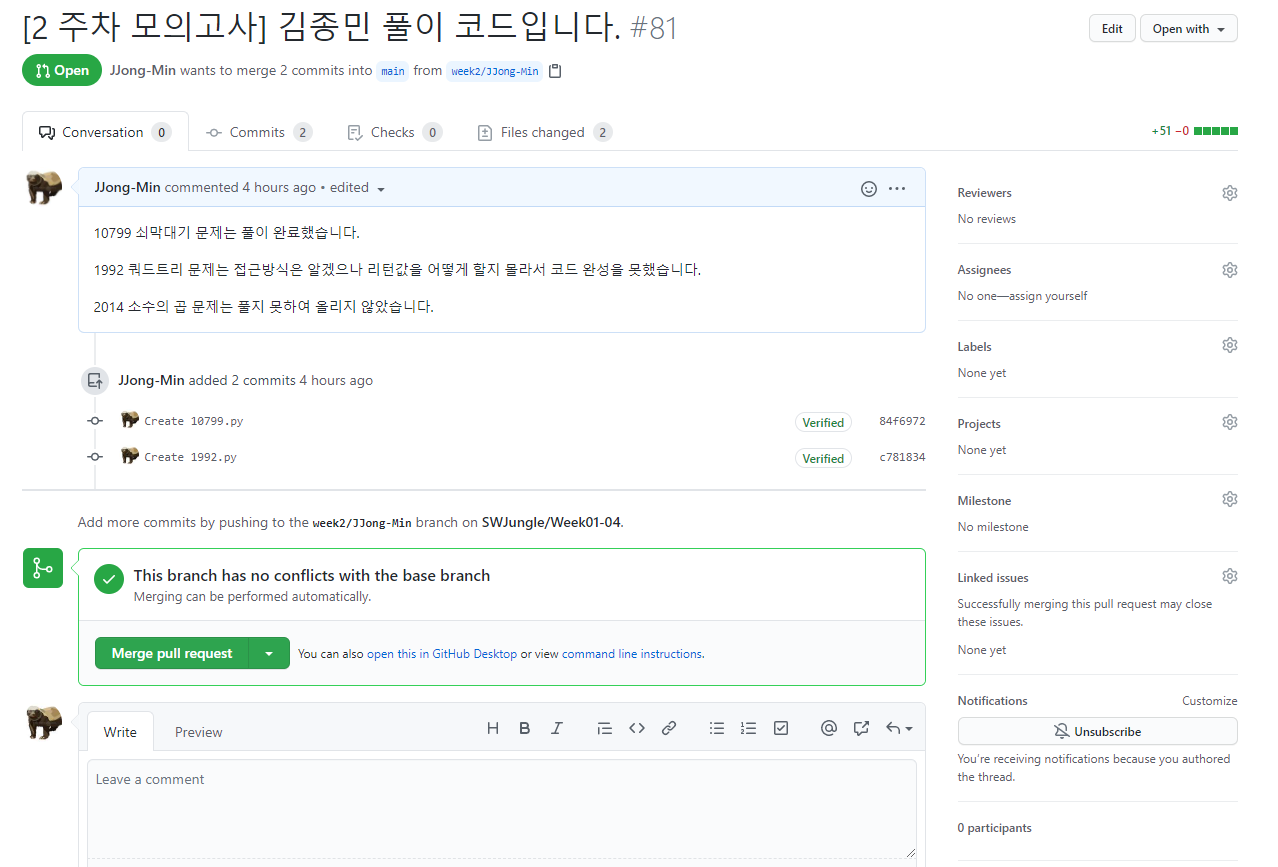Open JJong-Min author link in comment header
Screen dimensions: 1278x867
[127, 187]
